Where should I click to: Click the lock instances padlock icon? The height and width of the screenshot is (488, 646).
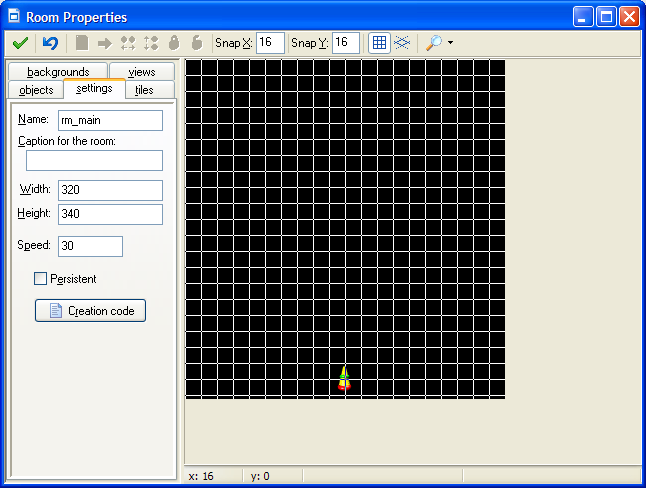click(174, 43)
